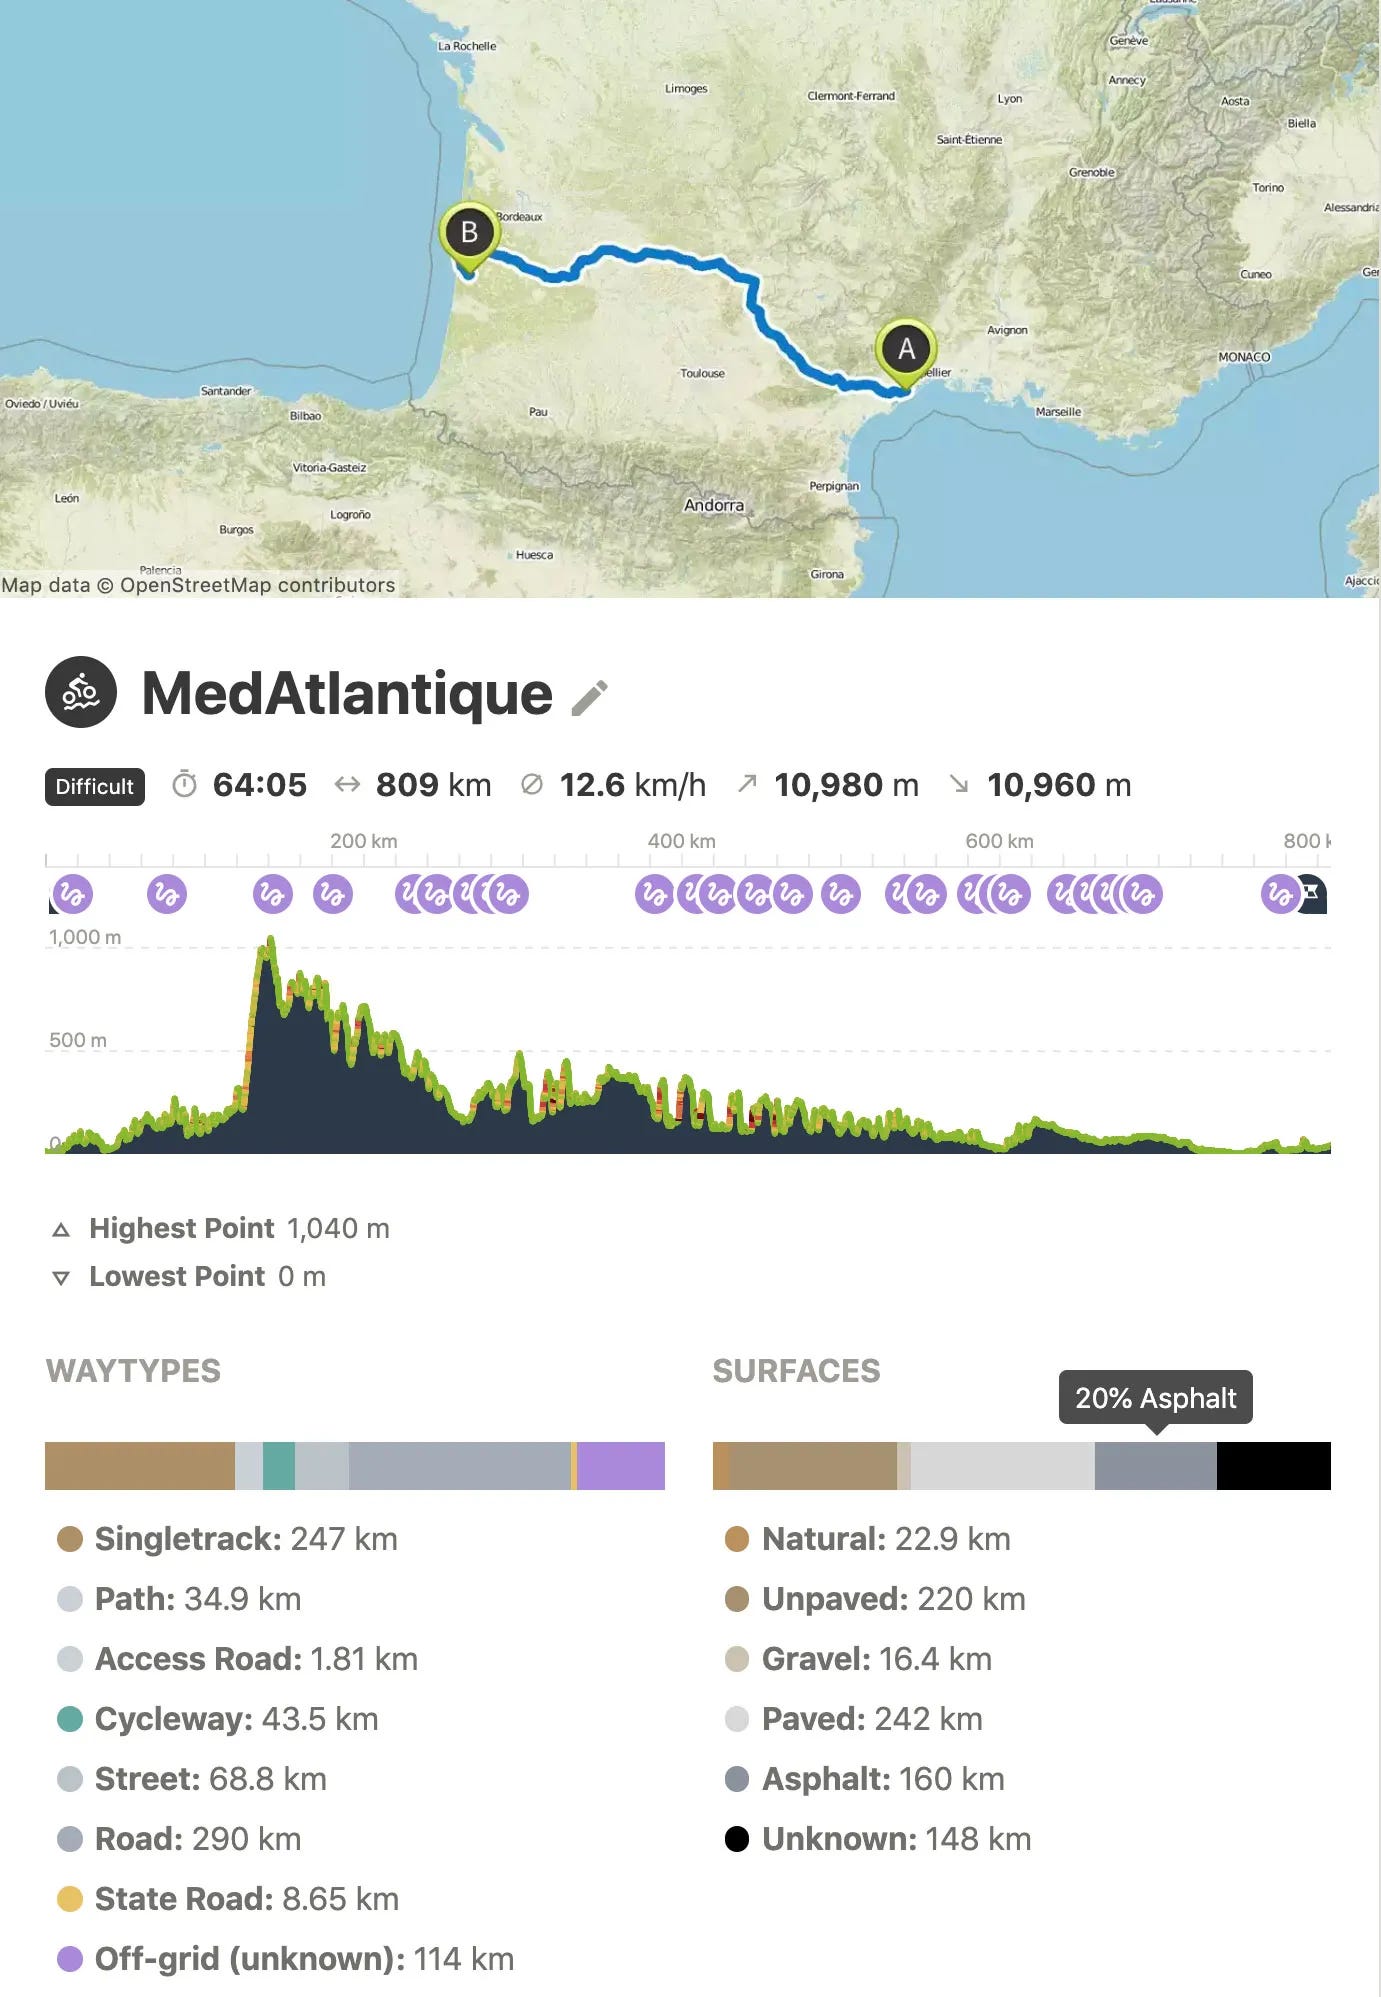This screenshot has width=1381, height=1997.
Task: Click the stopwatch duration icon
Action: (x=184, y=784)
